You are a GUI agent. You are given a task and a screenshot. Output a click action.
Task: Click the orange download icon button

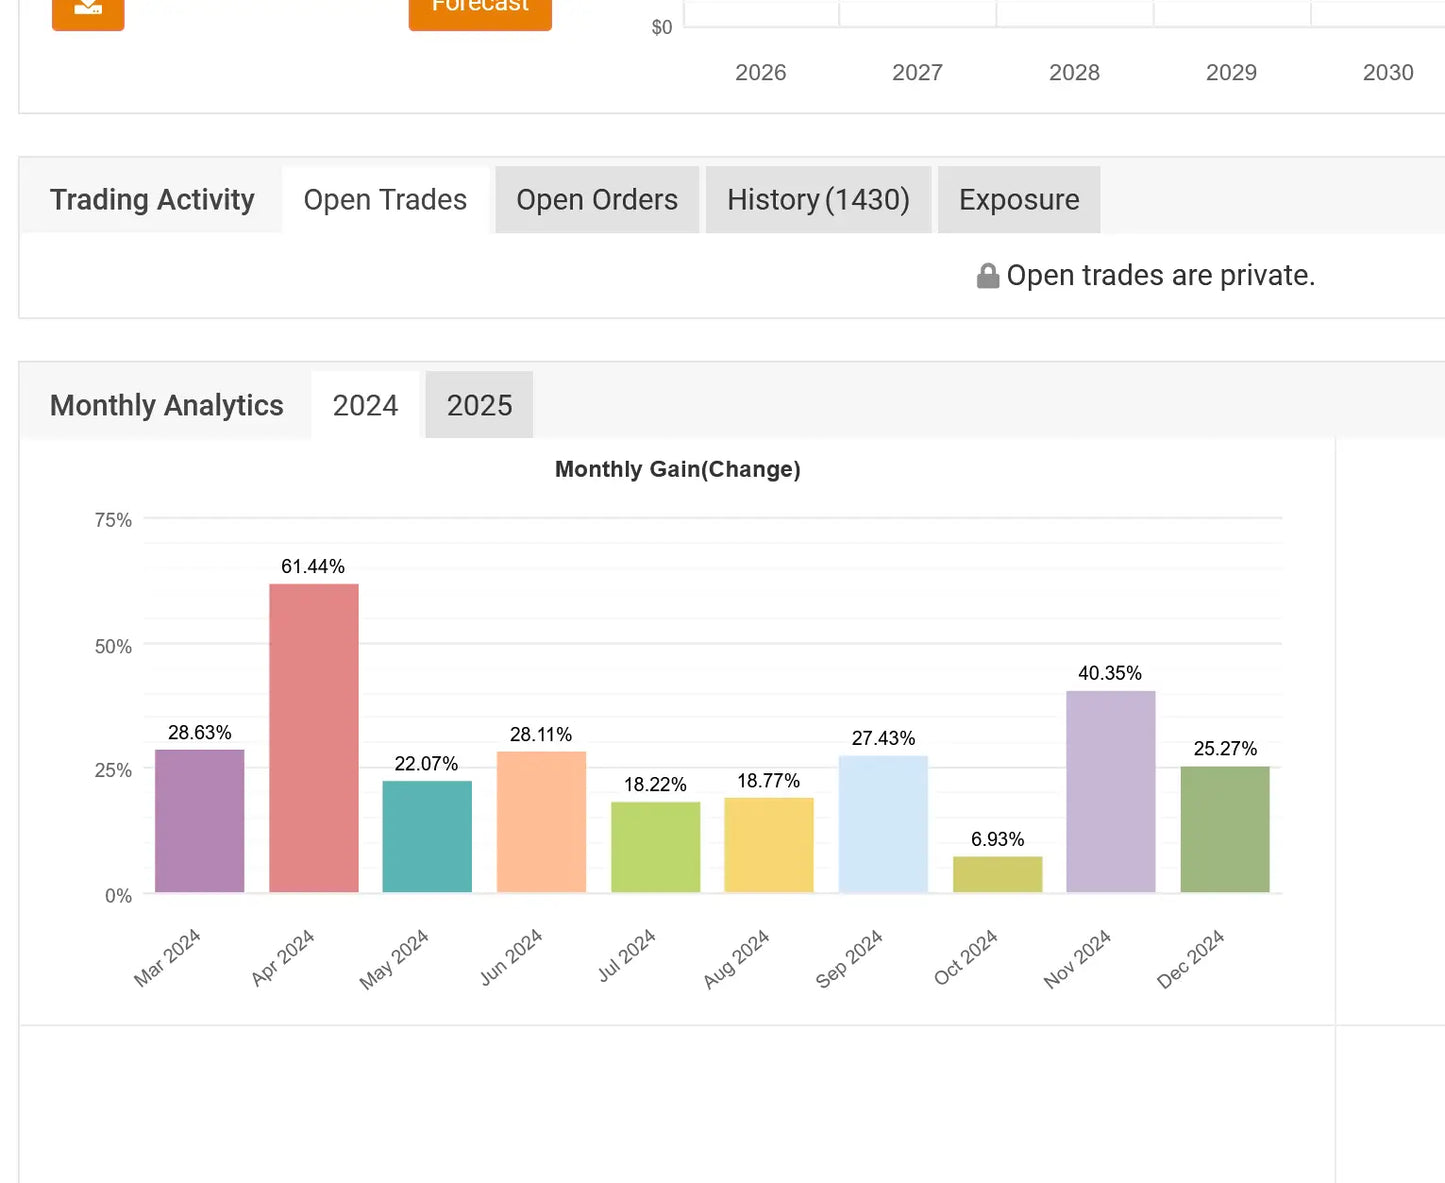[x=88, y=12]
